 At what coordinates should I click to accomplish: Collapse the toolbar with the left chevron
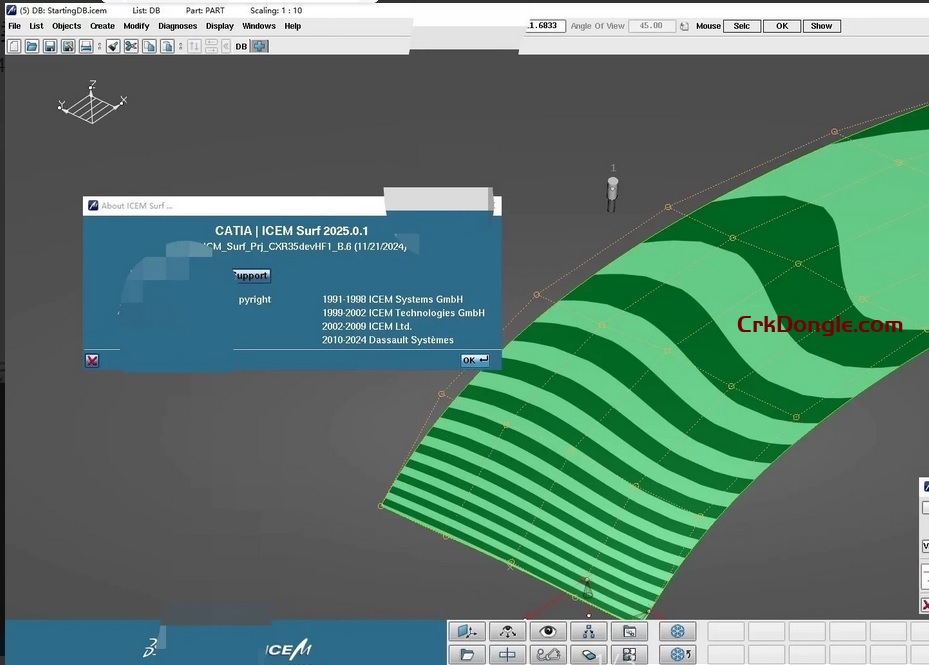pos(225,46)
